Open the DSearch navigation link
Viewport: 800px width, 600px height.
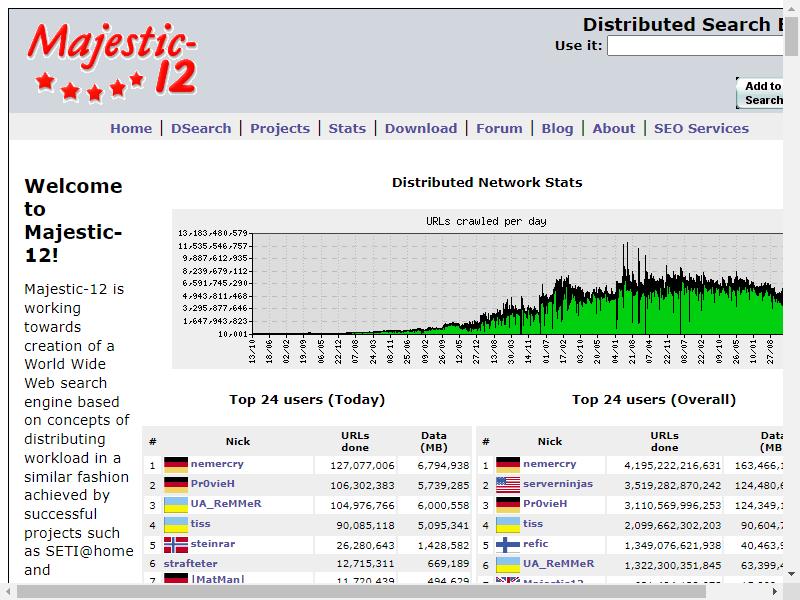(201, 129)
